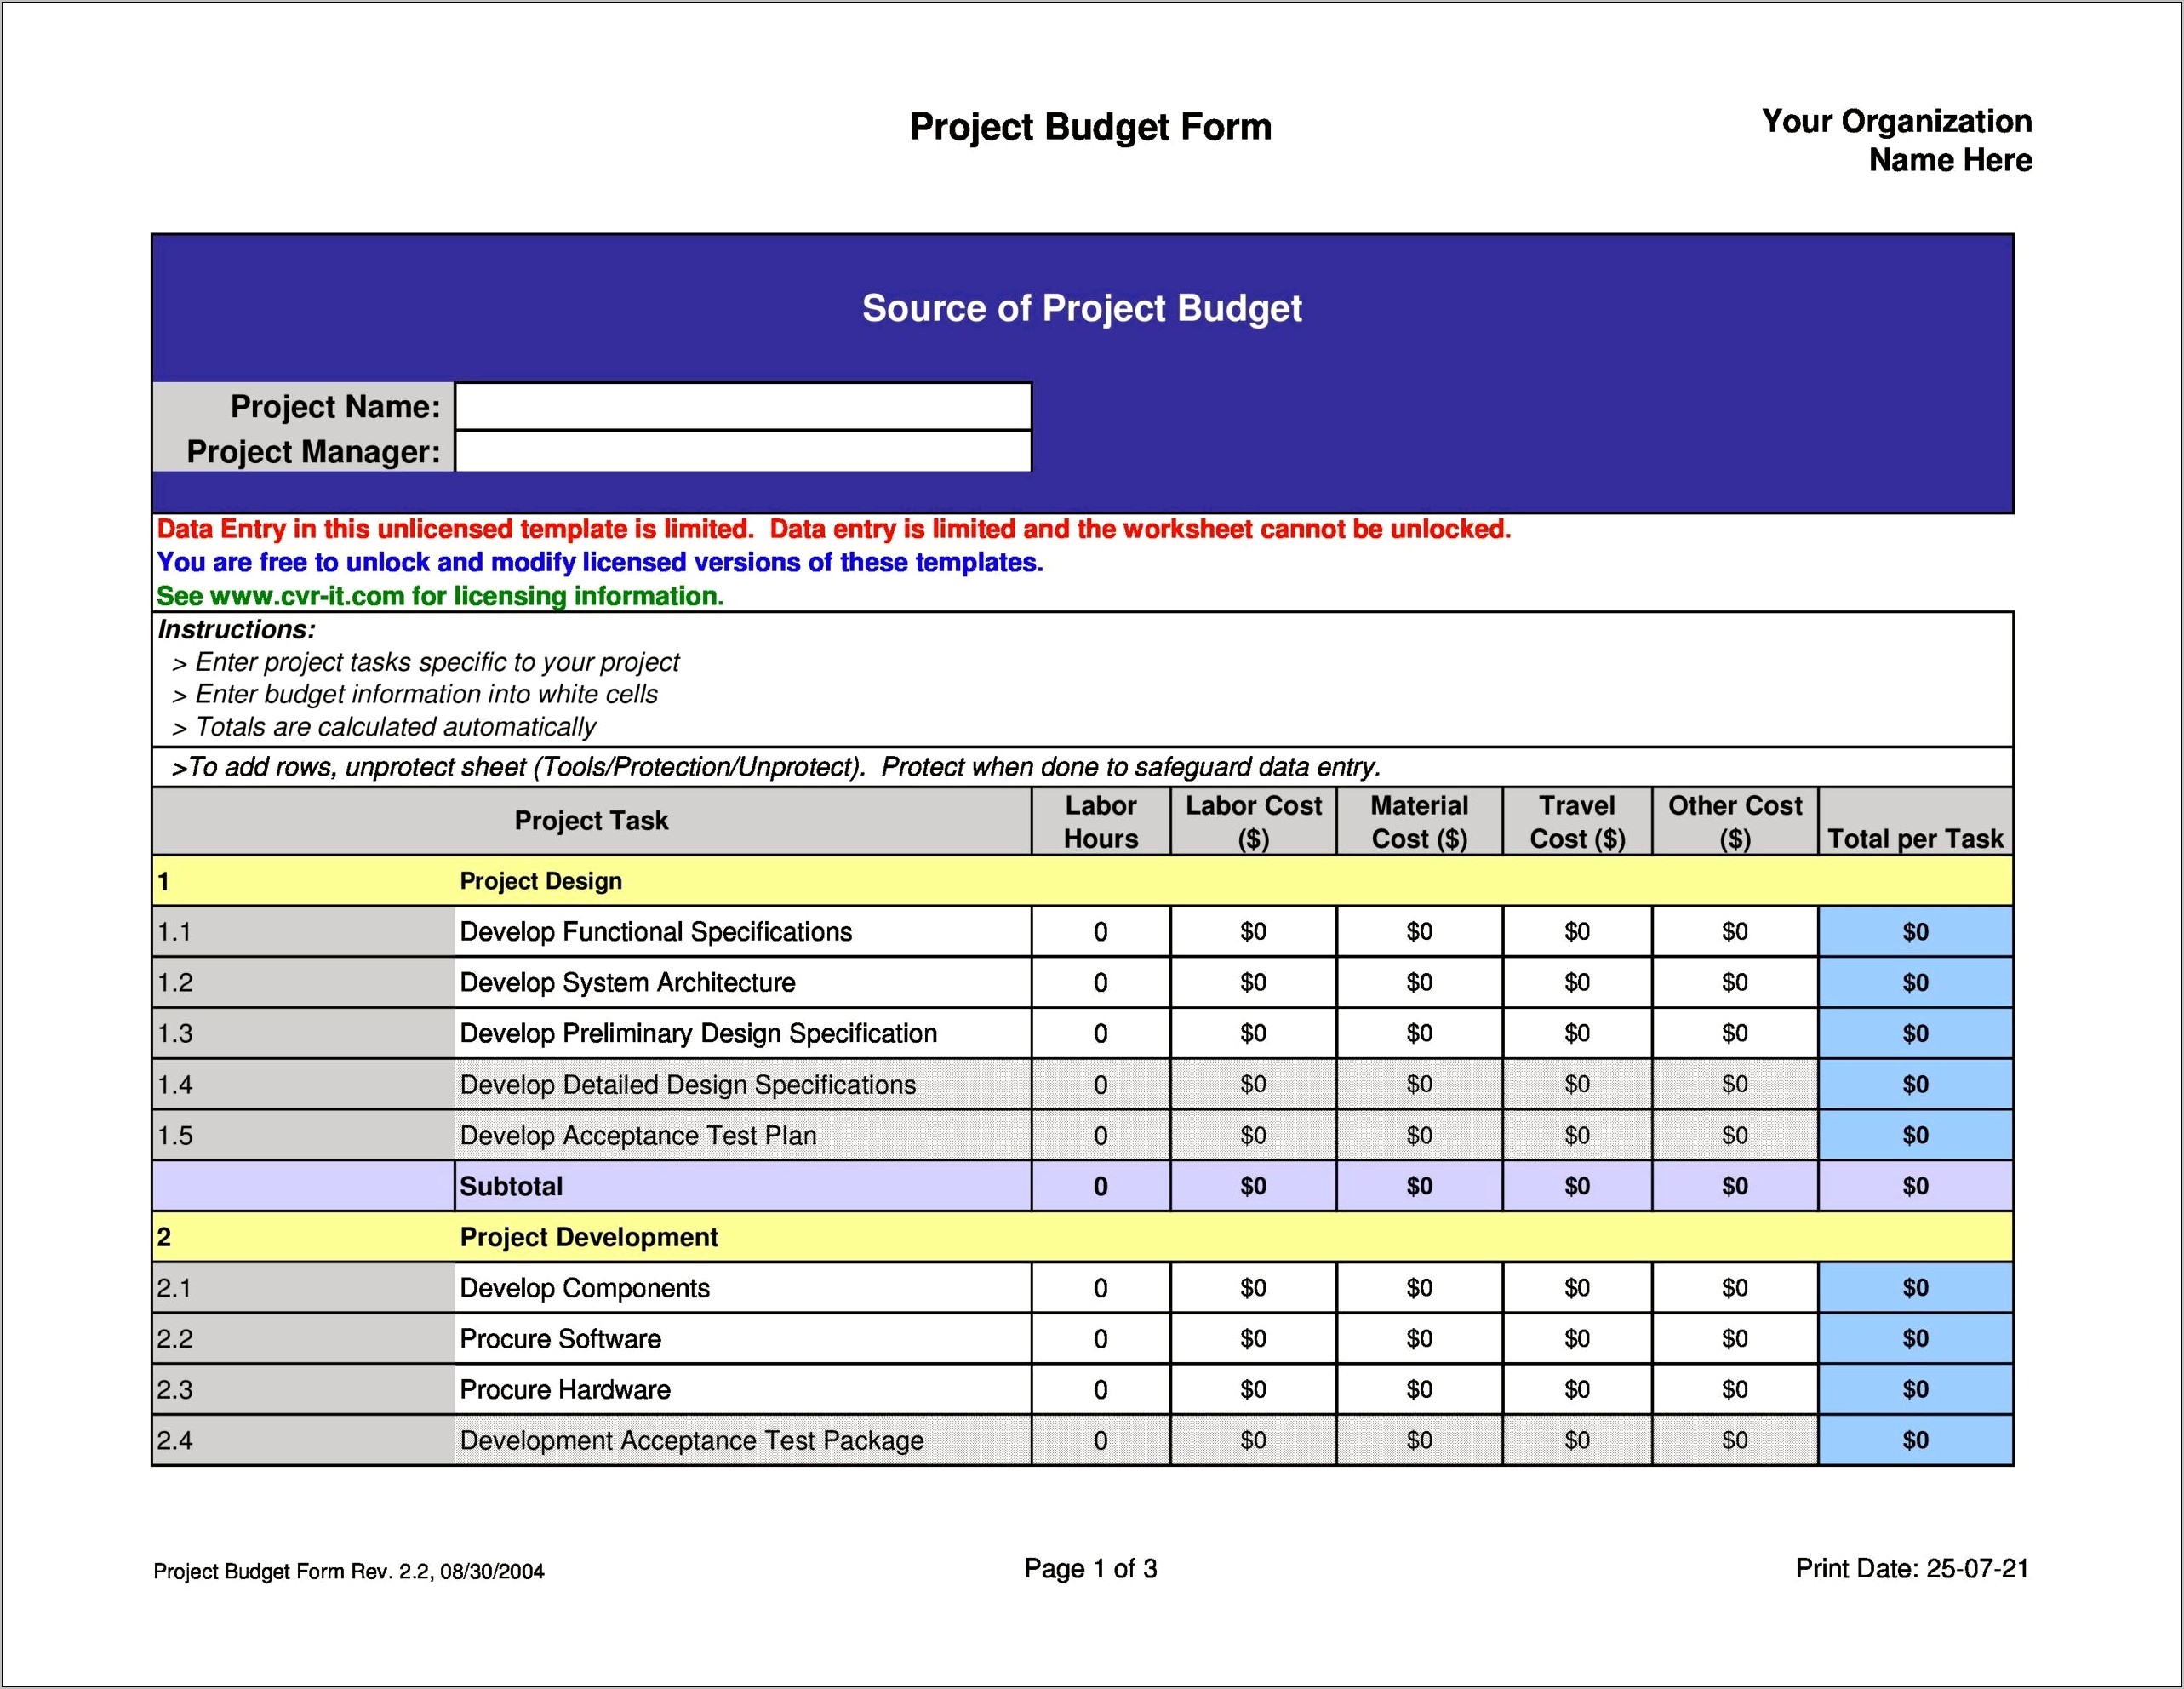Click Develop Components task cell
The height and width of the screenshot is (1689, 2184).
pyautogui.click(x=743, y=1288)
